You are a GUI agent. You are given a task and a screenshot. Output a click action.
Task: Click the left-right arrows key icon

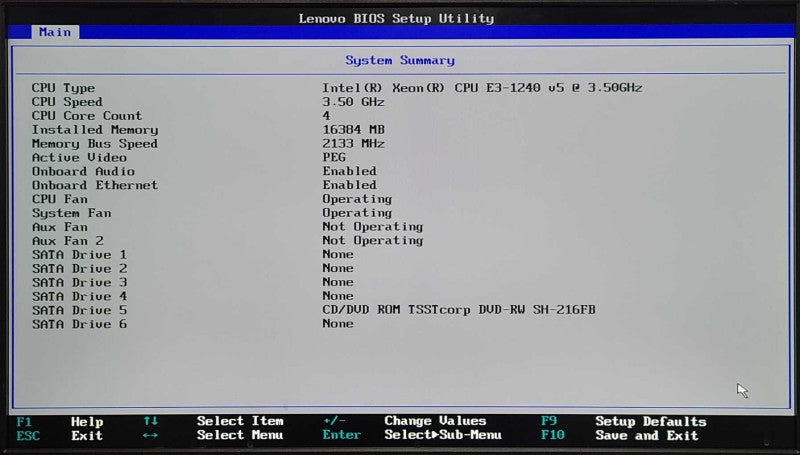point(150,435)
